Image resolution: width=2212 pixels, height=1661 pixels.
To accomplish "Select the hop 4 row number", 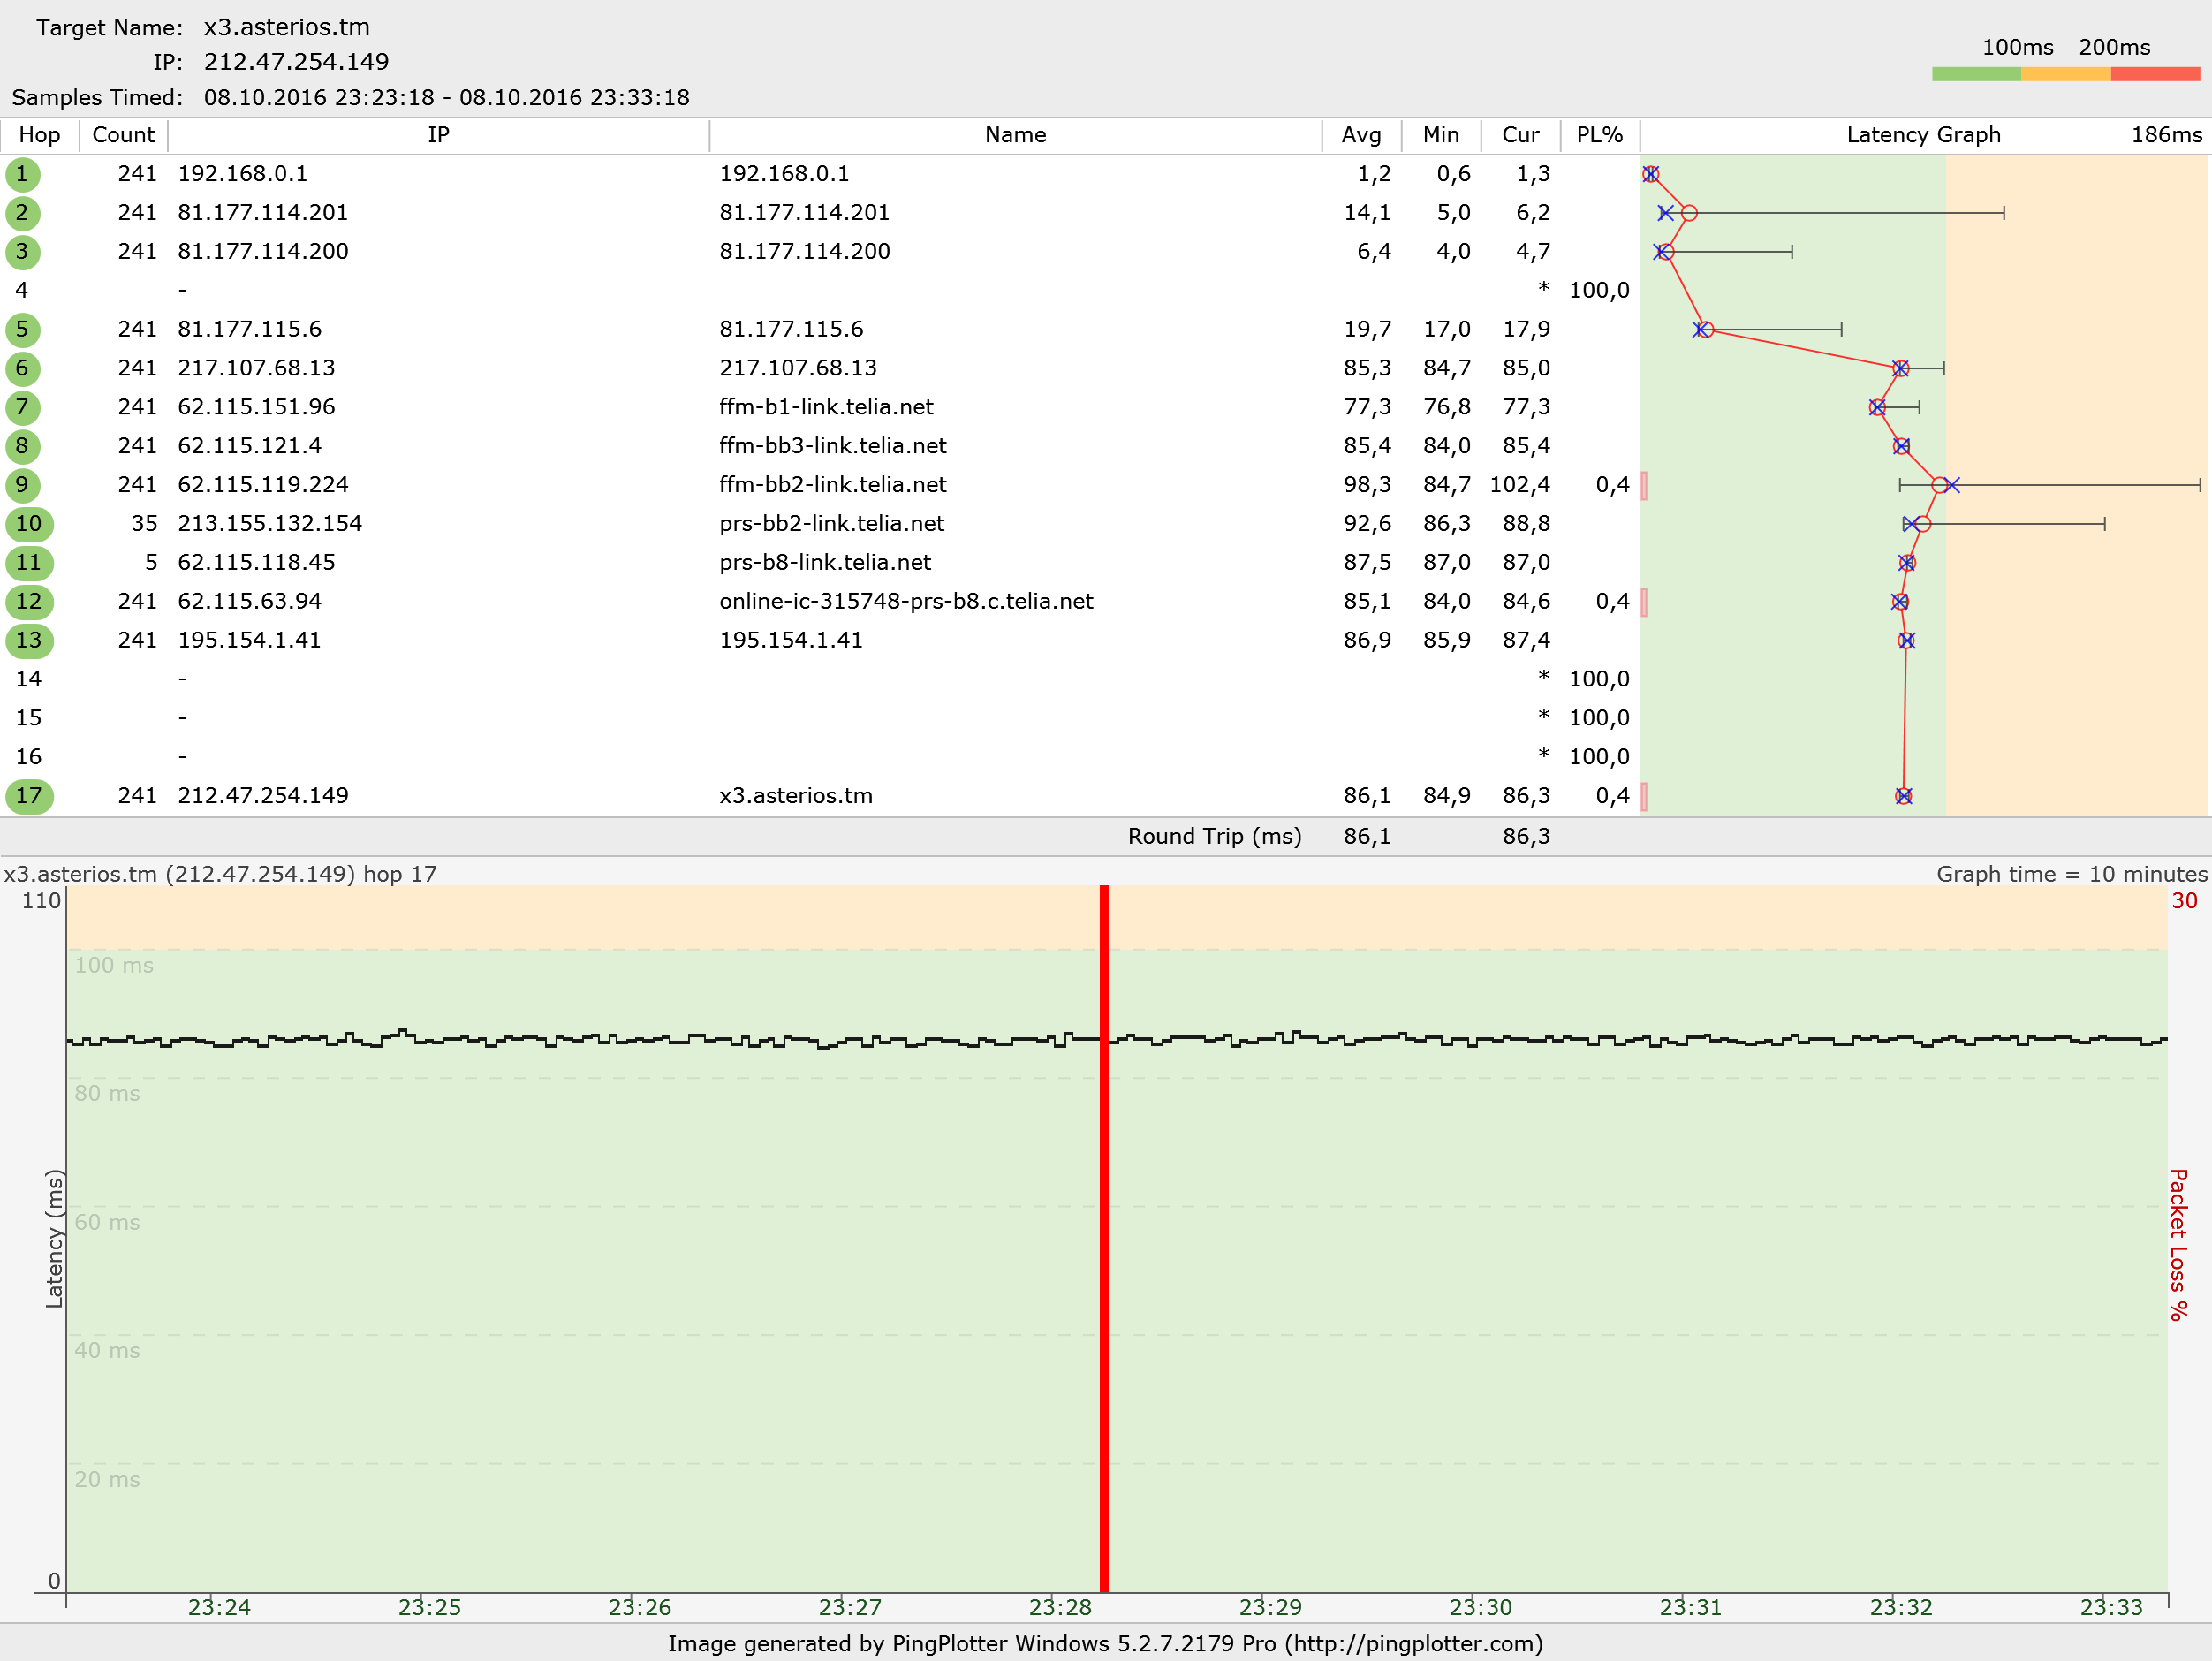I will [x=22, y=291].
